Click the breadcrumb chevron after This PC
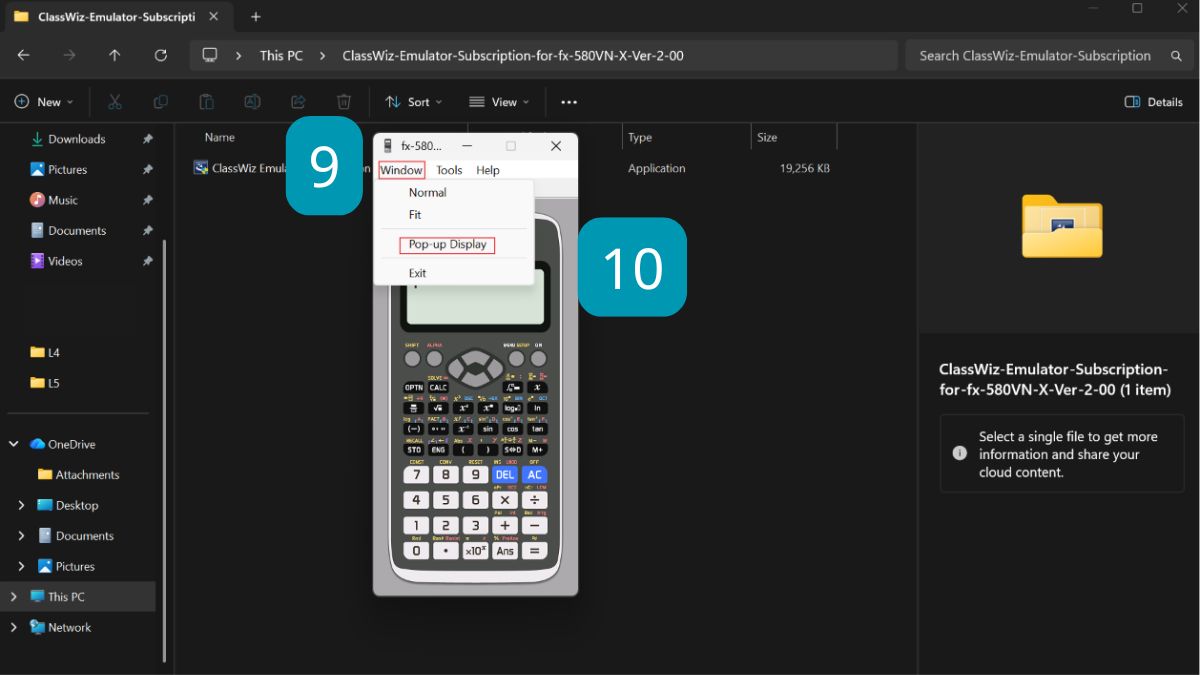The width and height of the screenshot is (1200, 675). pyautogui.click(x=322, y=56)
